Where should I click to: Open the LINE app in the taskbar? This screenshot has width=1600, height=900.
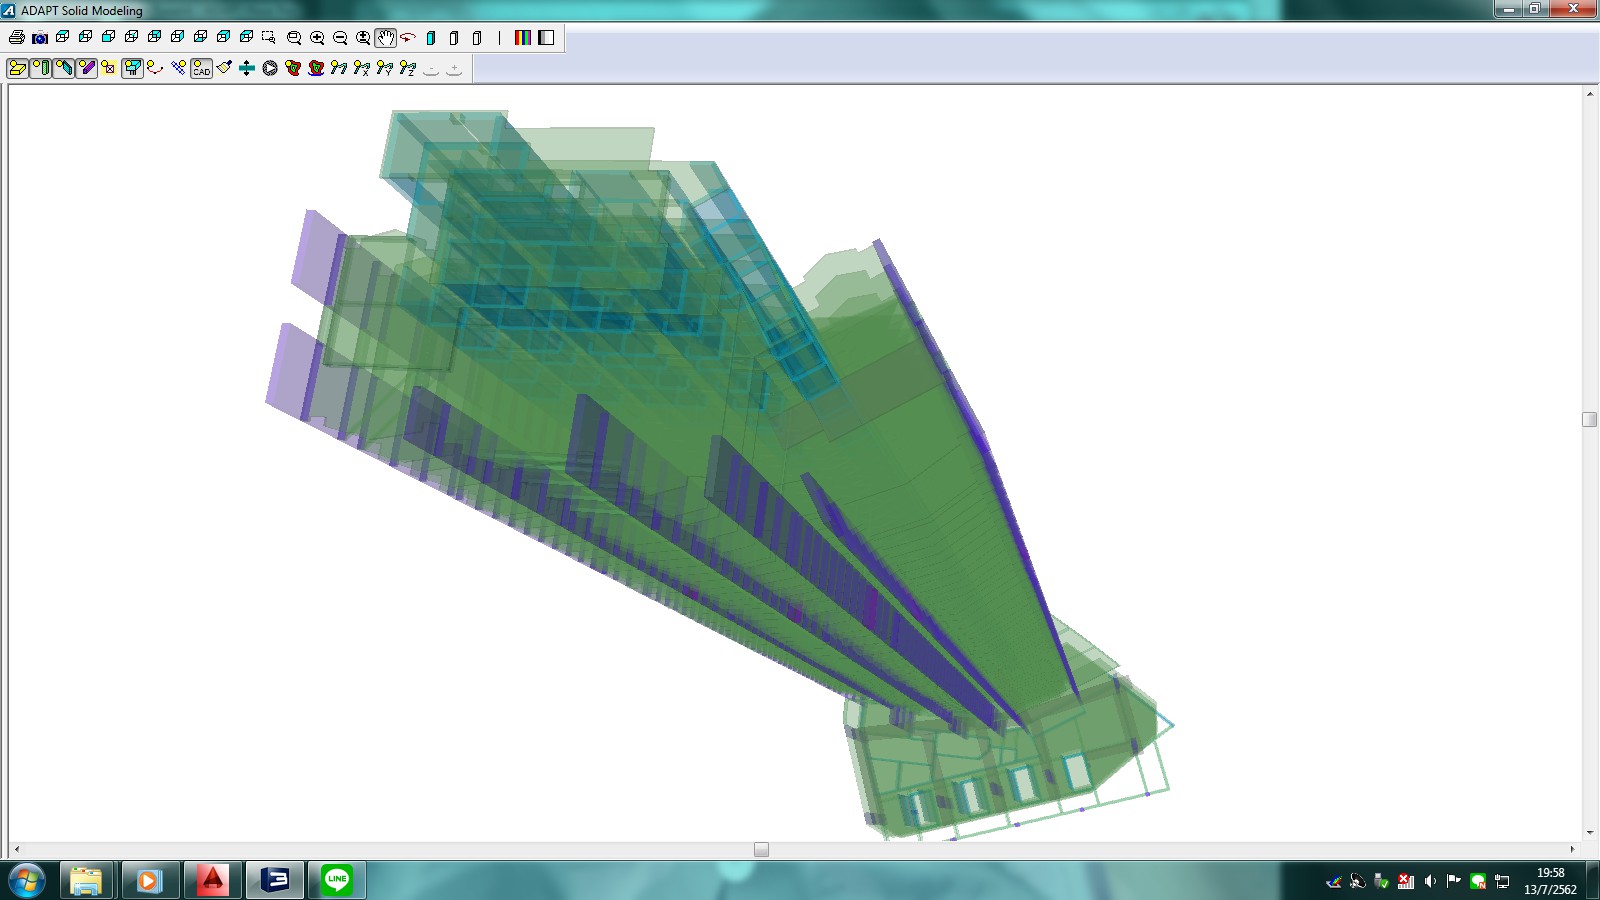coord(336,880)
